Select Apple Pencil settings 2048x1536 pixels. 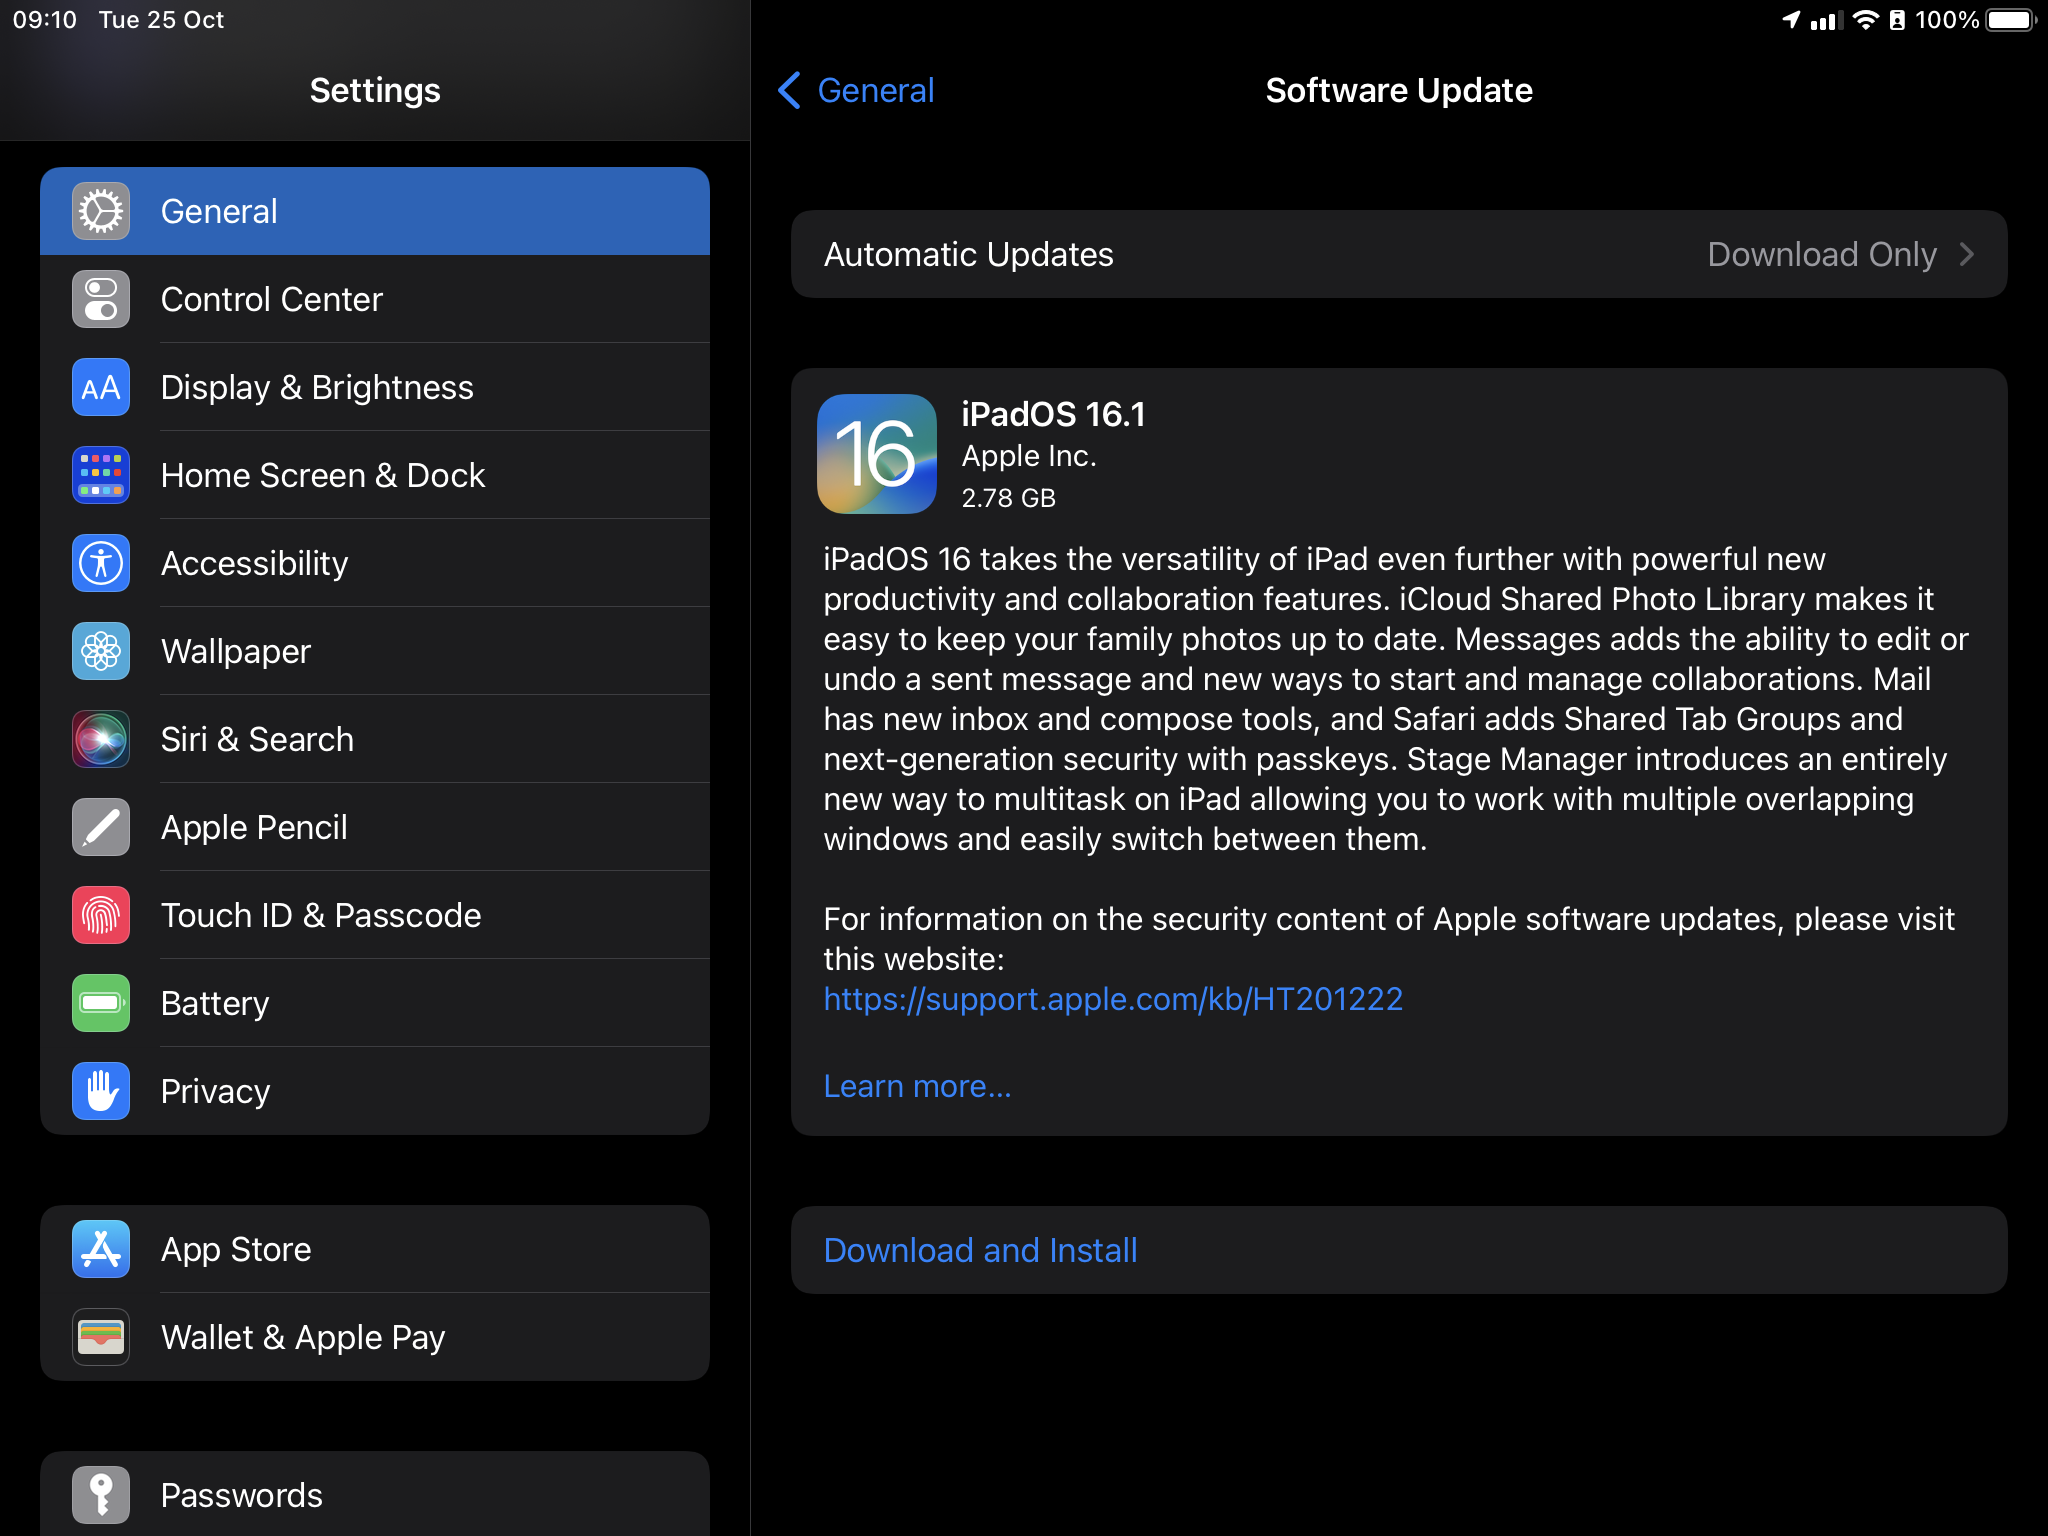point(375,827)
